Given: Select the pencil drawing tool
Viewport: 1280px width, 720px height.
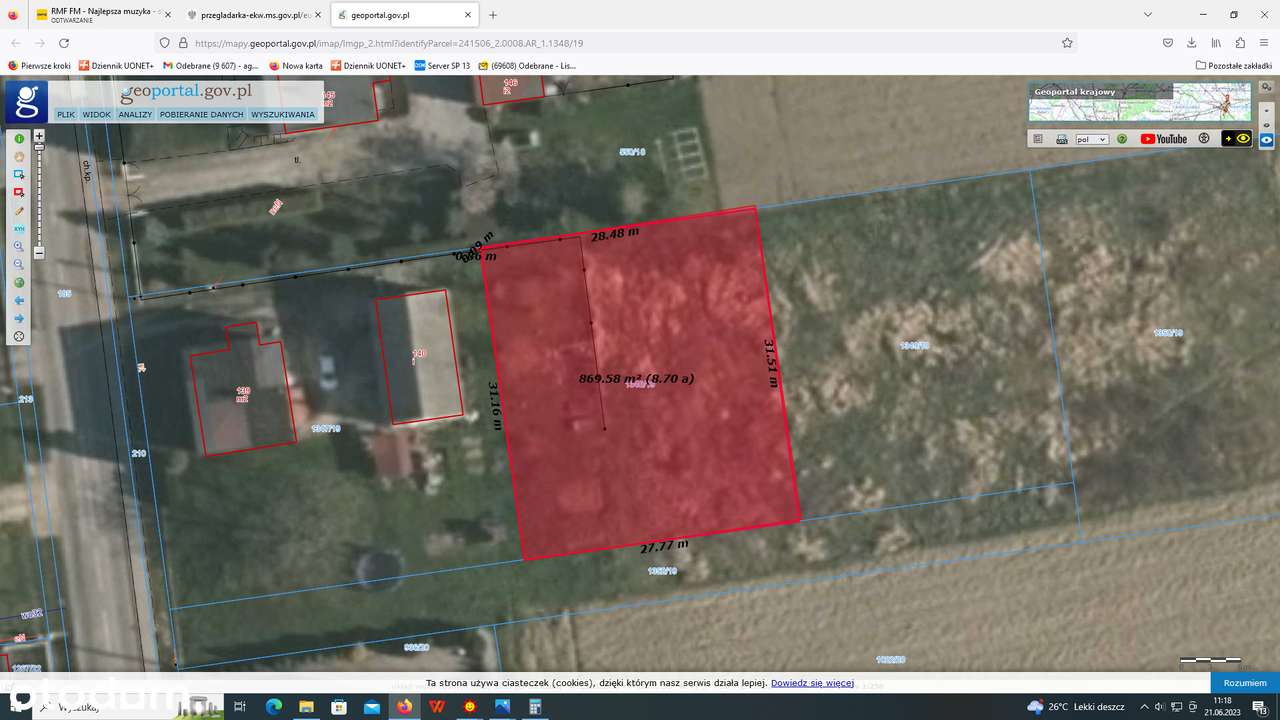Looking at the screenshot, I should pos(19,210).
